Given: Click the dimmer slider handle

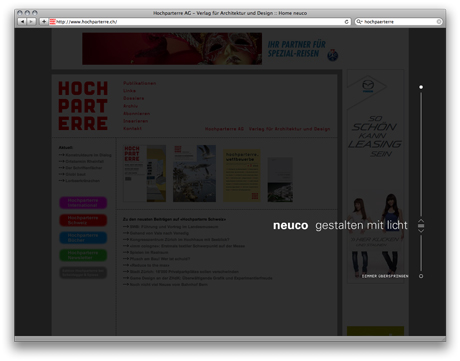Looking at the screenshot, I should (421, 226).
